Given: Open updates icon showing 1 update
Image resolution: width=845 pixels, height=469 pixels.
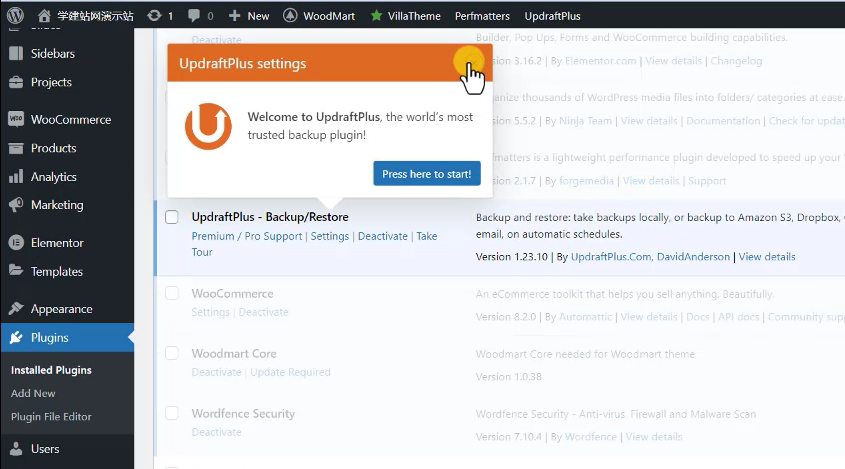Looking at the screenshot, I should (154, 16).
